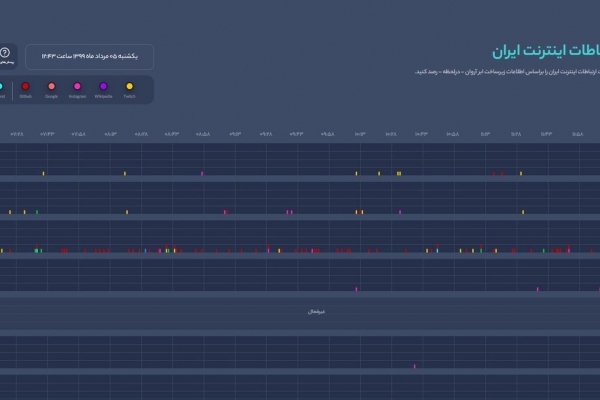This screenshot has width=600, height=400.
Task: Click the ۰۷:۵۸ time label
Action: tap(79, 134)
